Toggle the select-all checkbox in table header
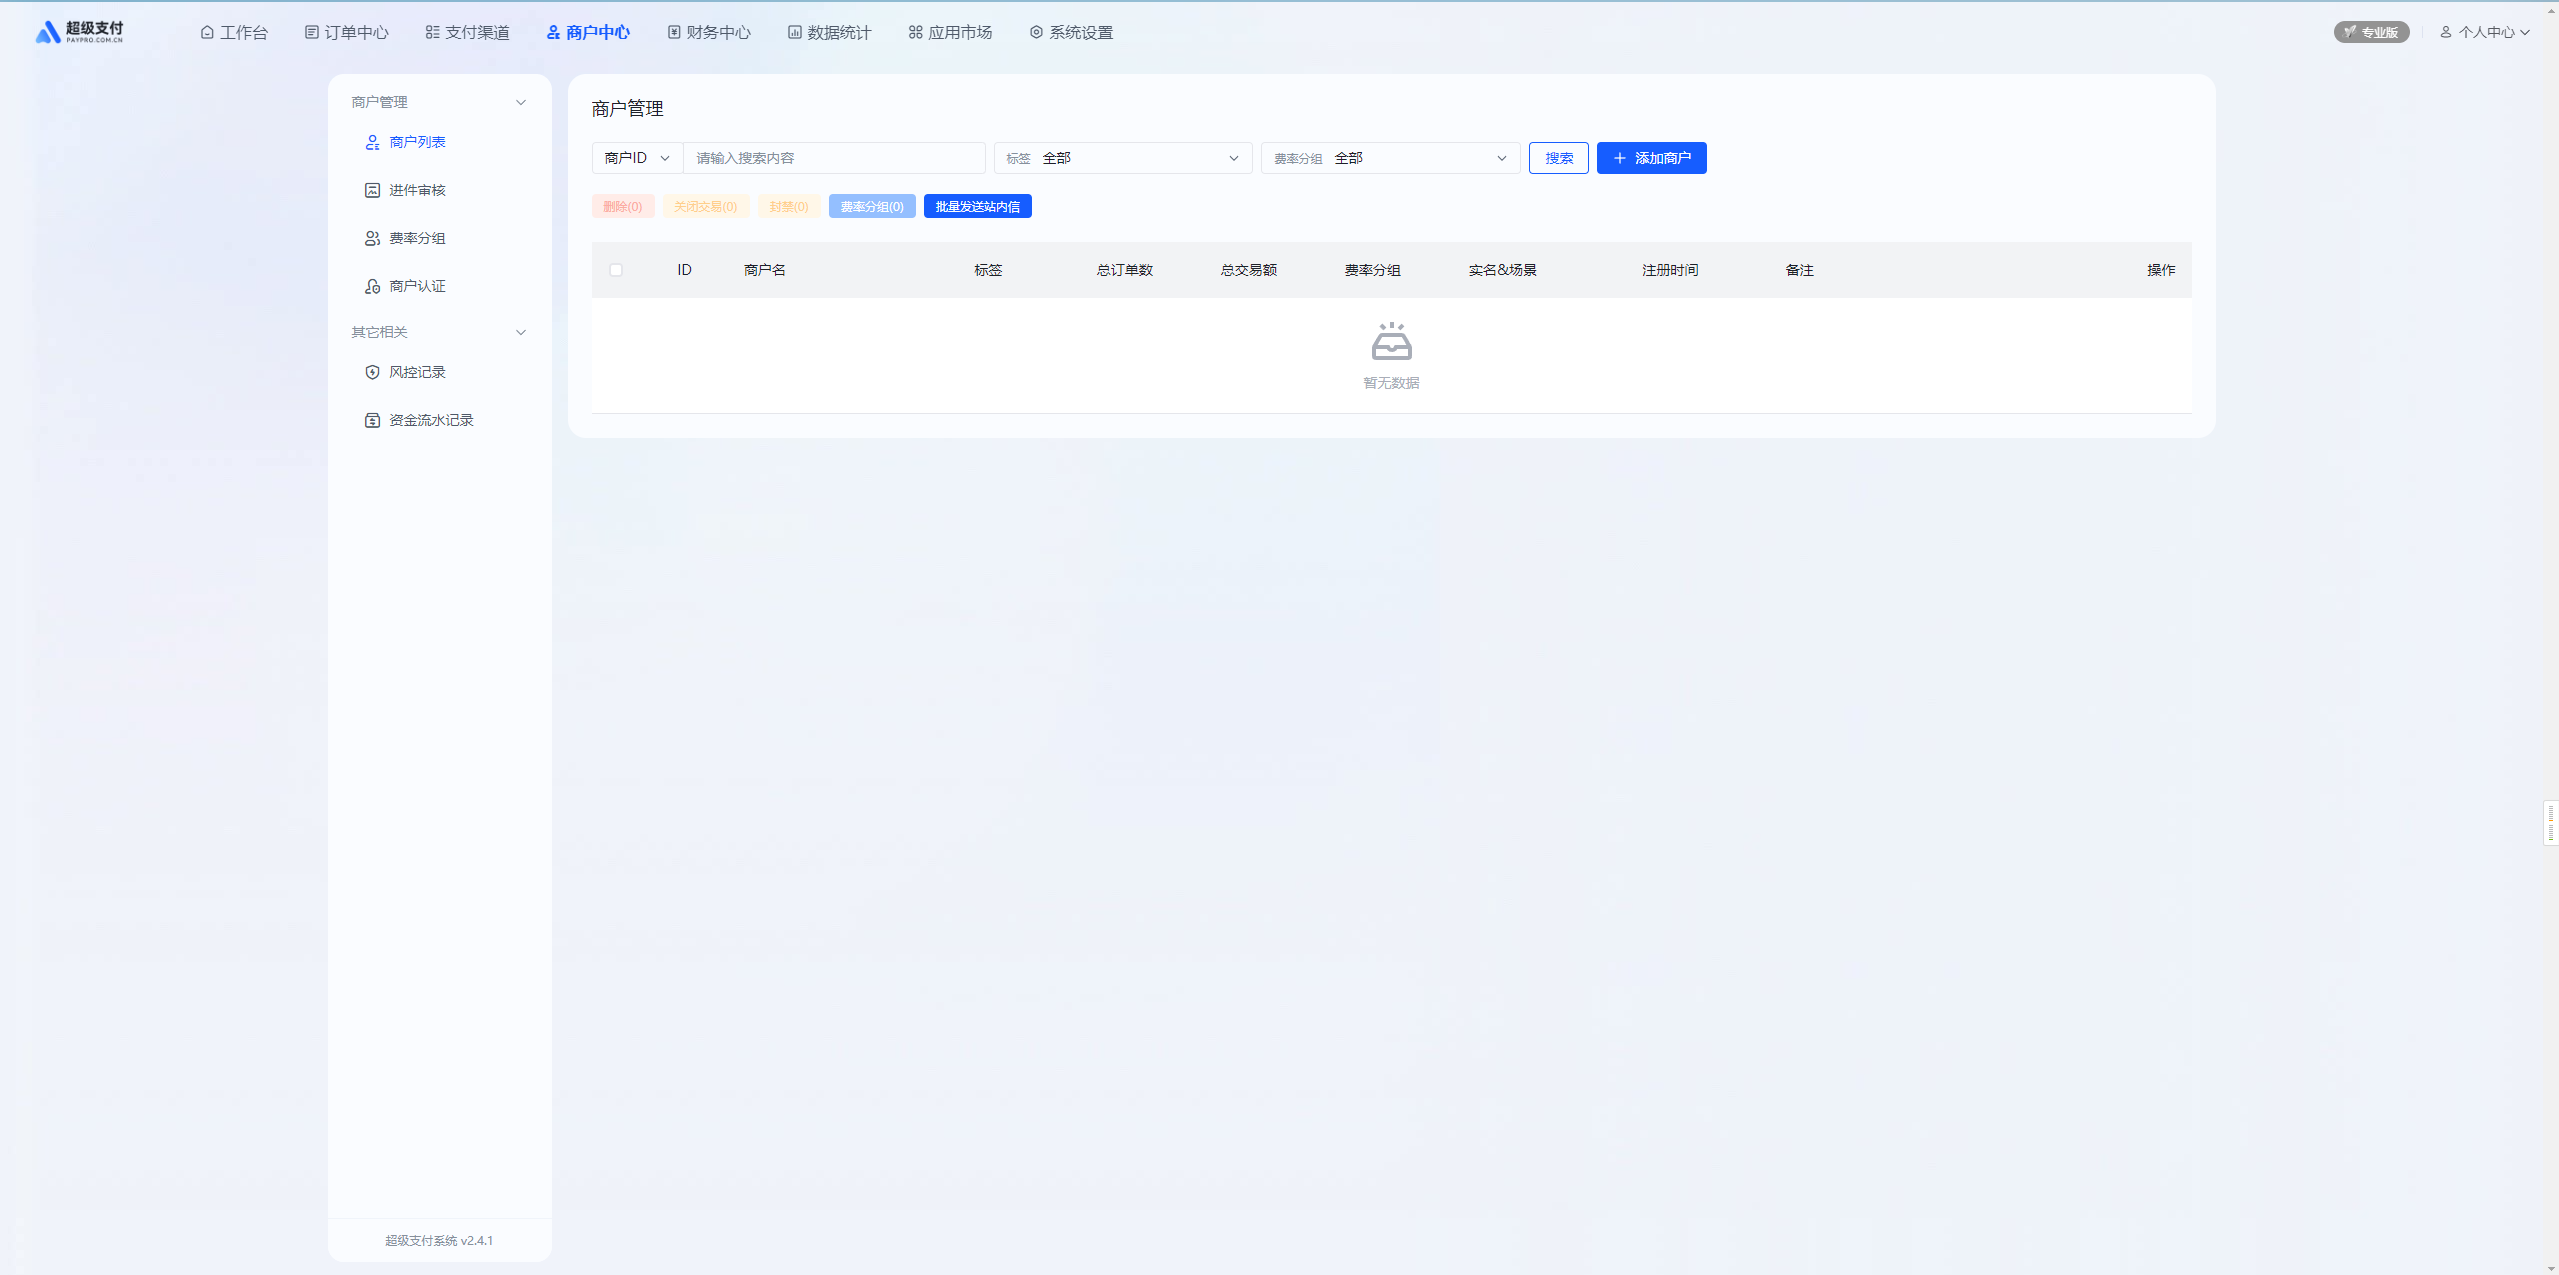This screenshot has height=1275, width=2559. point(616,270)
